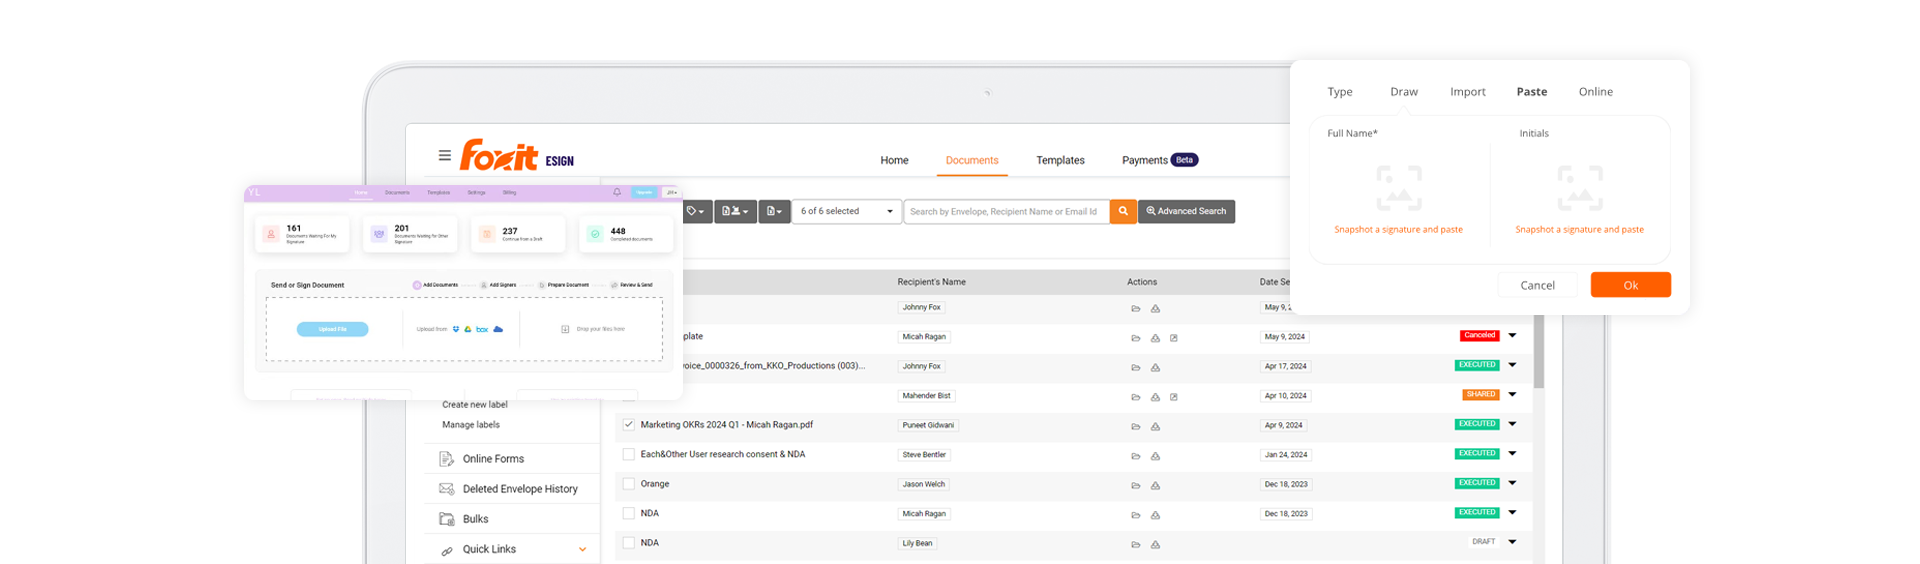Open the dropdown arrow next to Canceled status

1512,336
